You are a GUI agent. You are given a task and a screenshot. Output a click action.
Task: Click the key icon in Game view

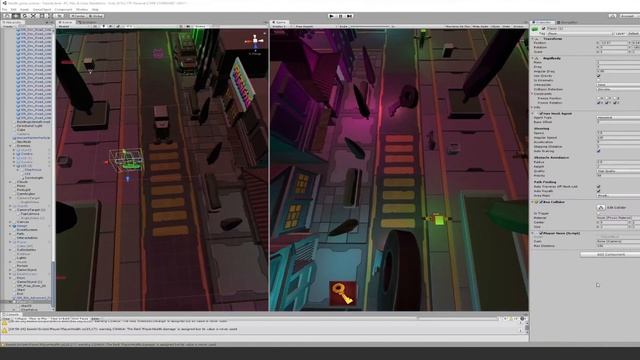click(343, 293)
